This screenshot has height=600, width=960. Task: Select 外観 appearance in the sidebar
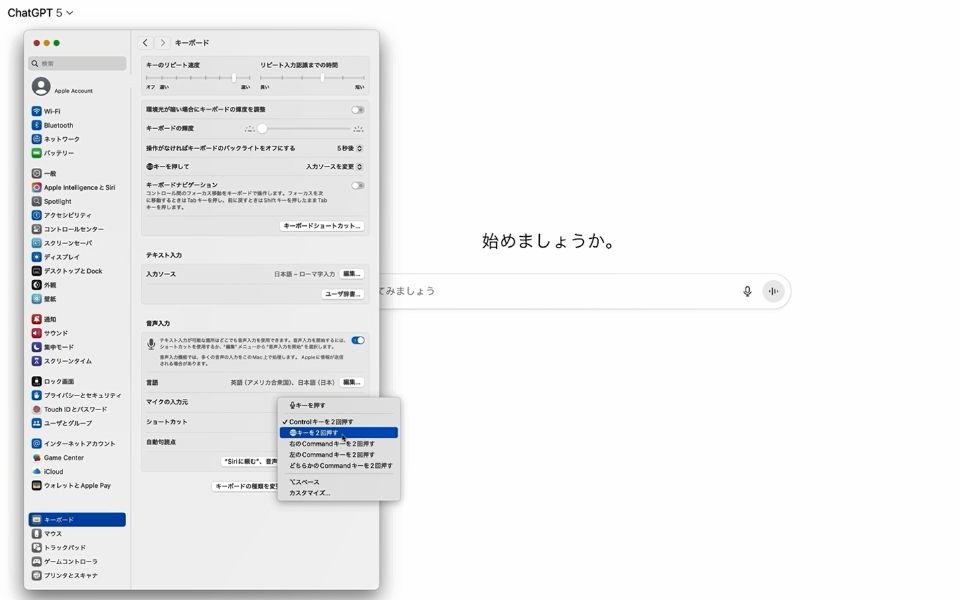(x=77, y=285)
